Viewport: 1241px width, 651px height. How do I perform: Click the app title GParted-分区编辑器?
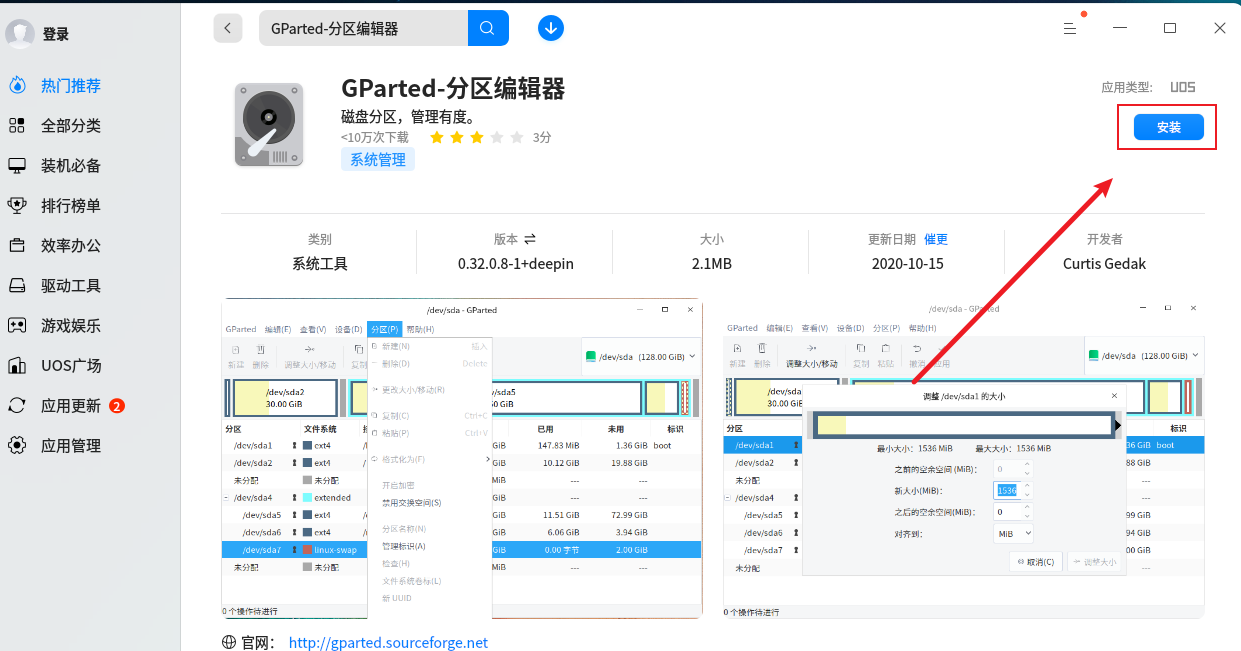453,89
